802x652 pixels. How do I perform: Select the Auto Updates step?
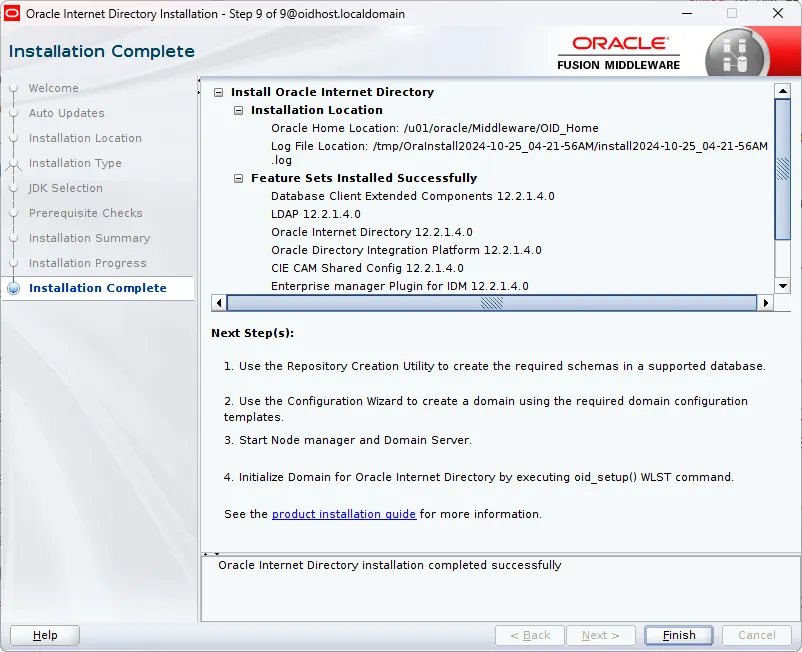pyautogui.click(x=66, y=113)
